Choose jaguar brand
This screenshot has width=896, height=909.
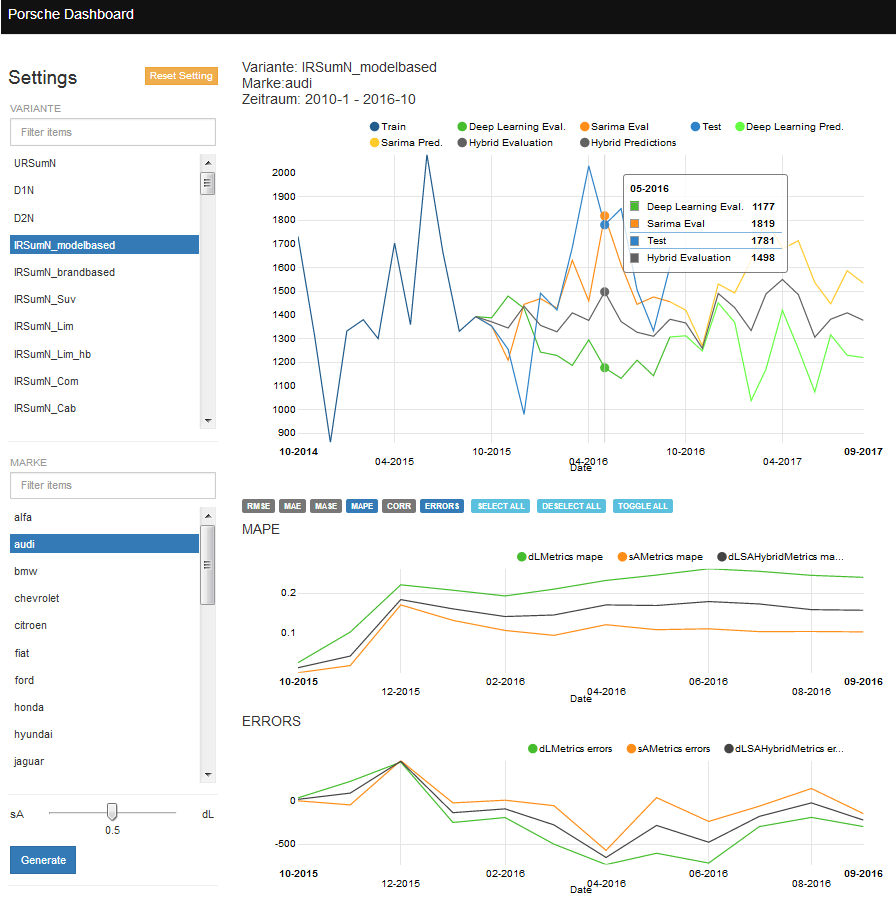(x=104, y=761)
